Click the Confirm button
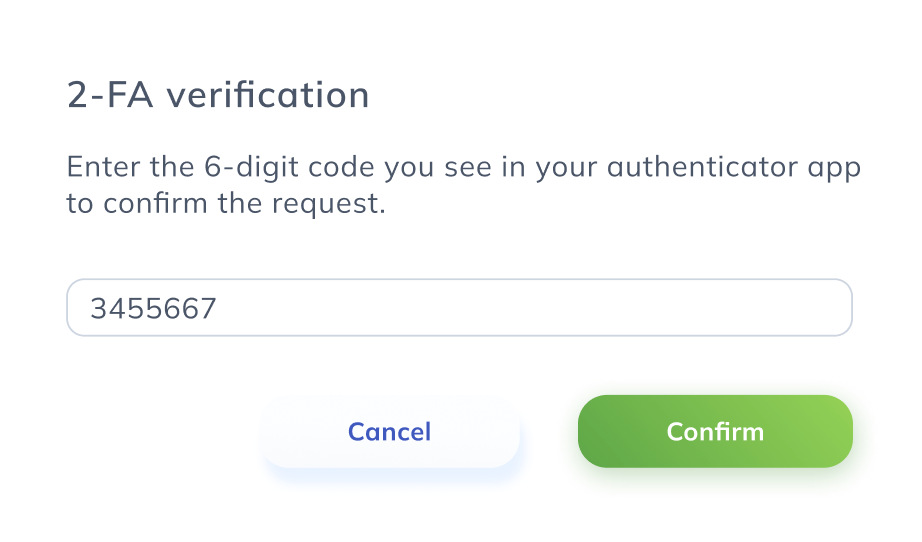The height and width of the screenshot is (542, 922). 715,431
